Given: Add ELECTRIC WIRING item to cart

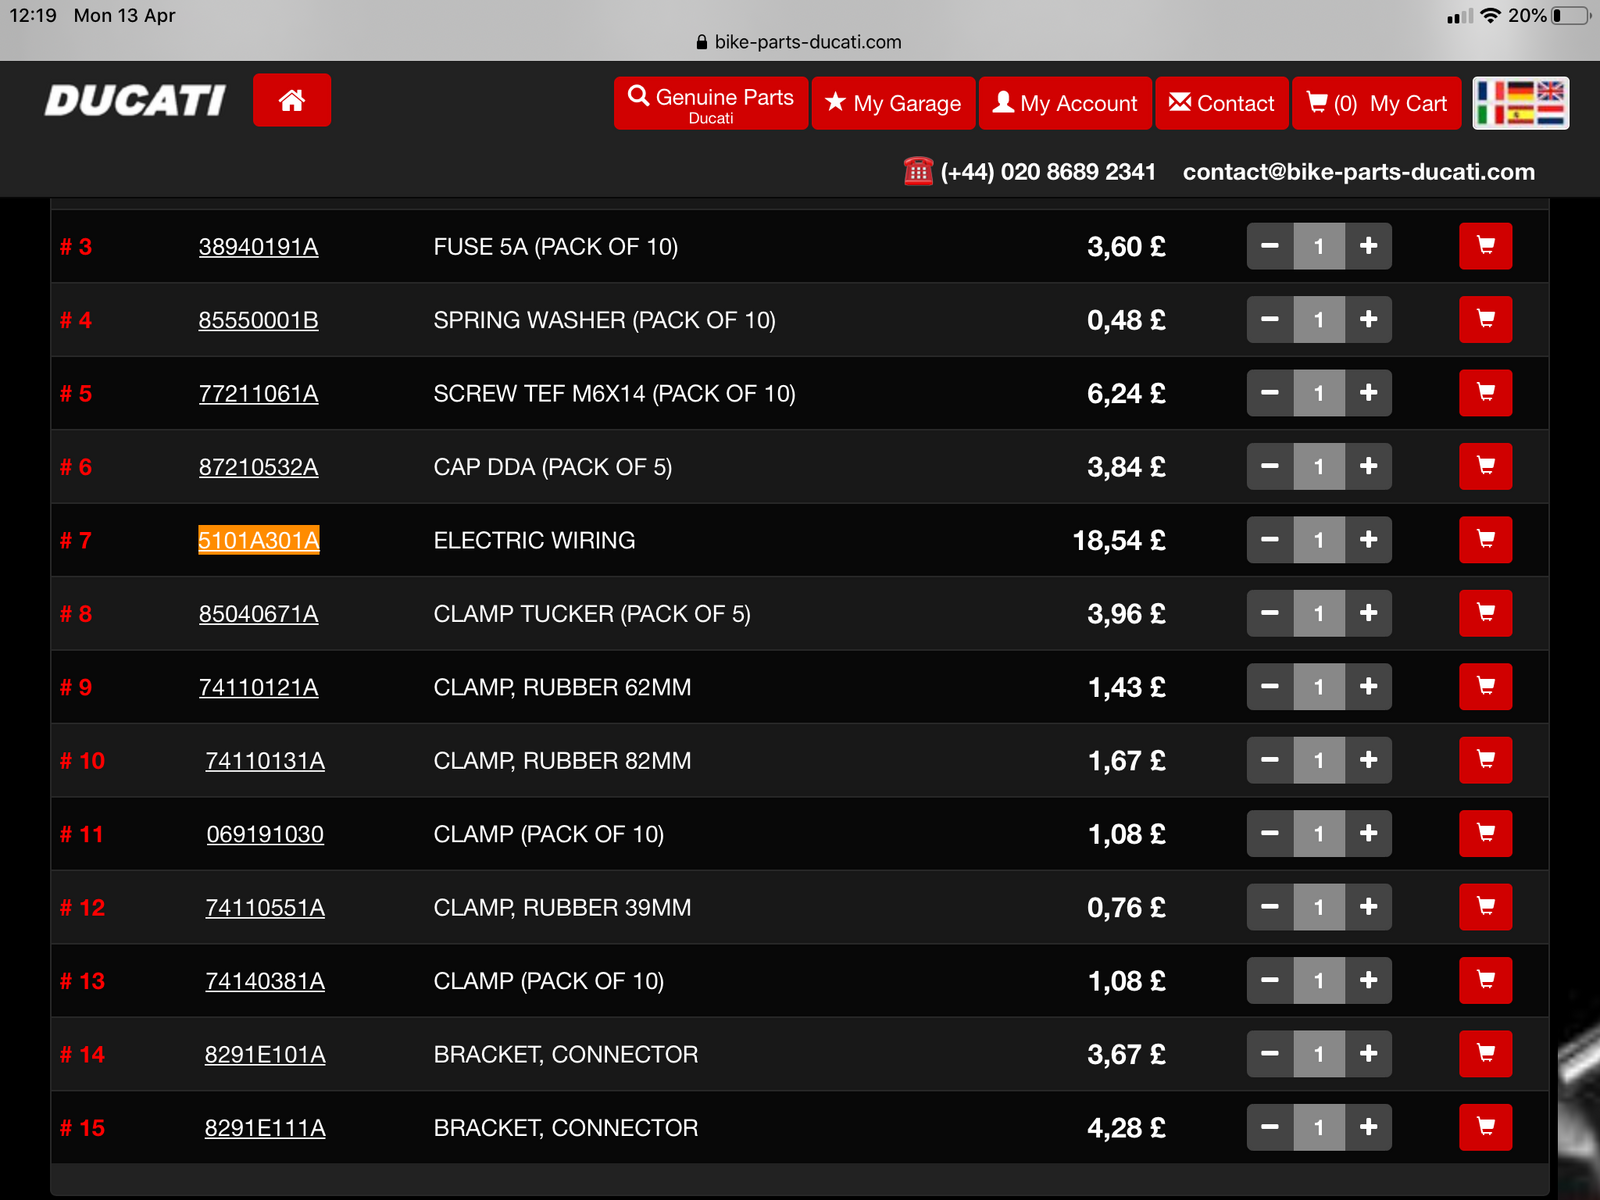Looking at the screenshot, I should click(x=1485, y=540).
